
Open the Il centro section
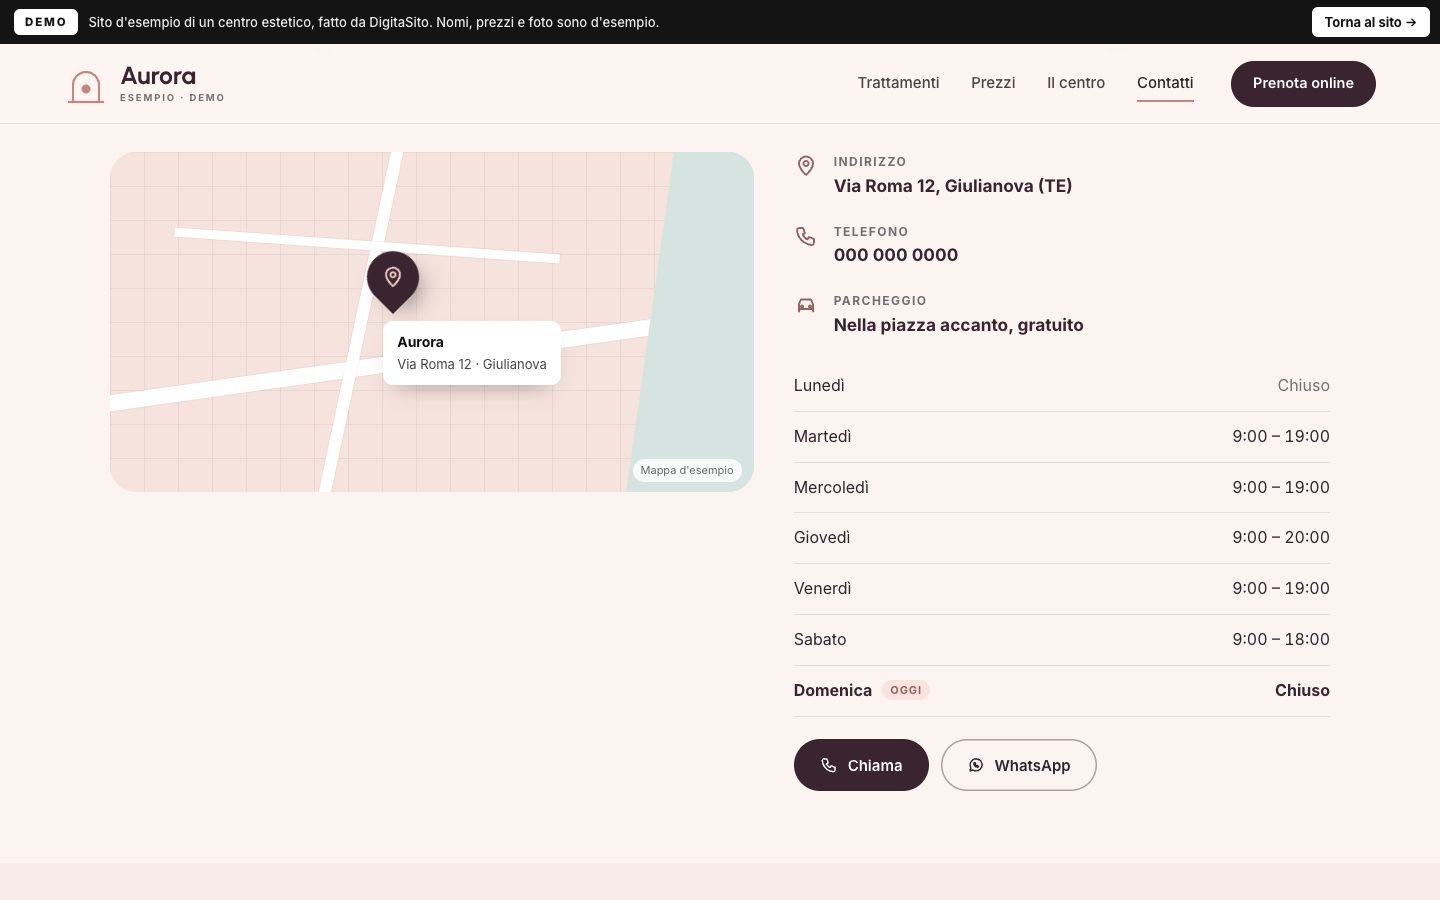tap(1076, 83)
